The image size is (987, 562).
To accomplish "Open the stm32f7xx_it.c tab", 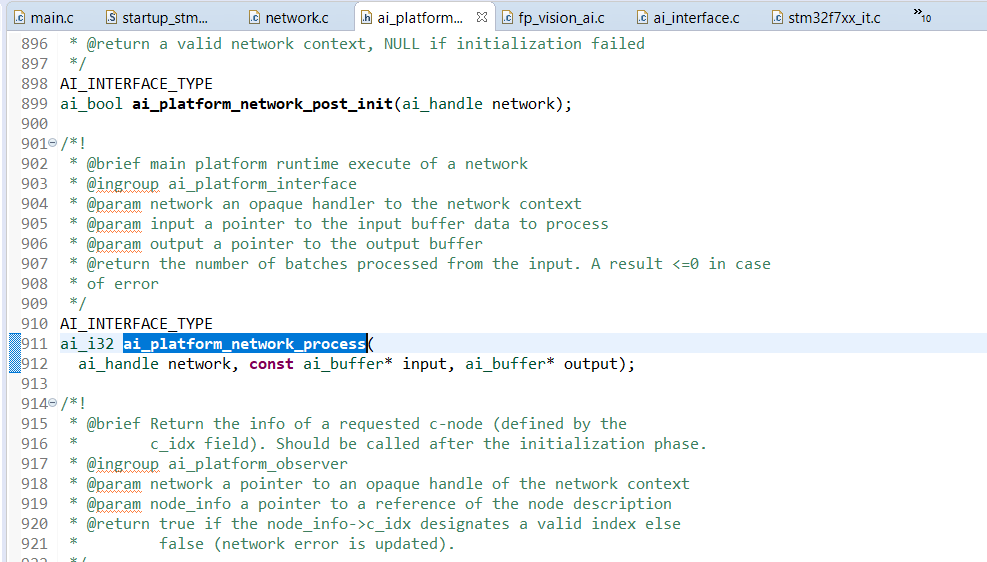I will (826, 18).
